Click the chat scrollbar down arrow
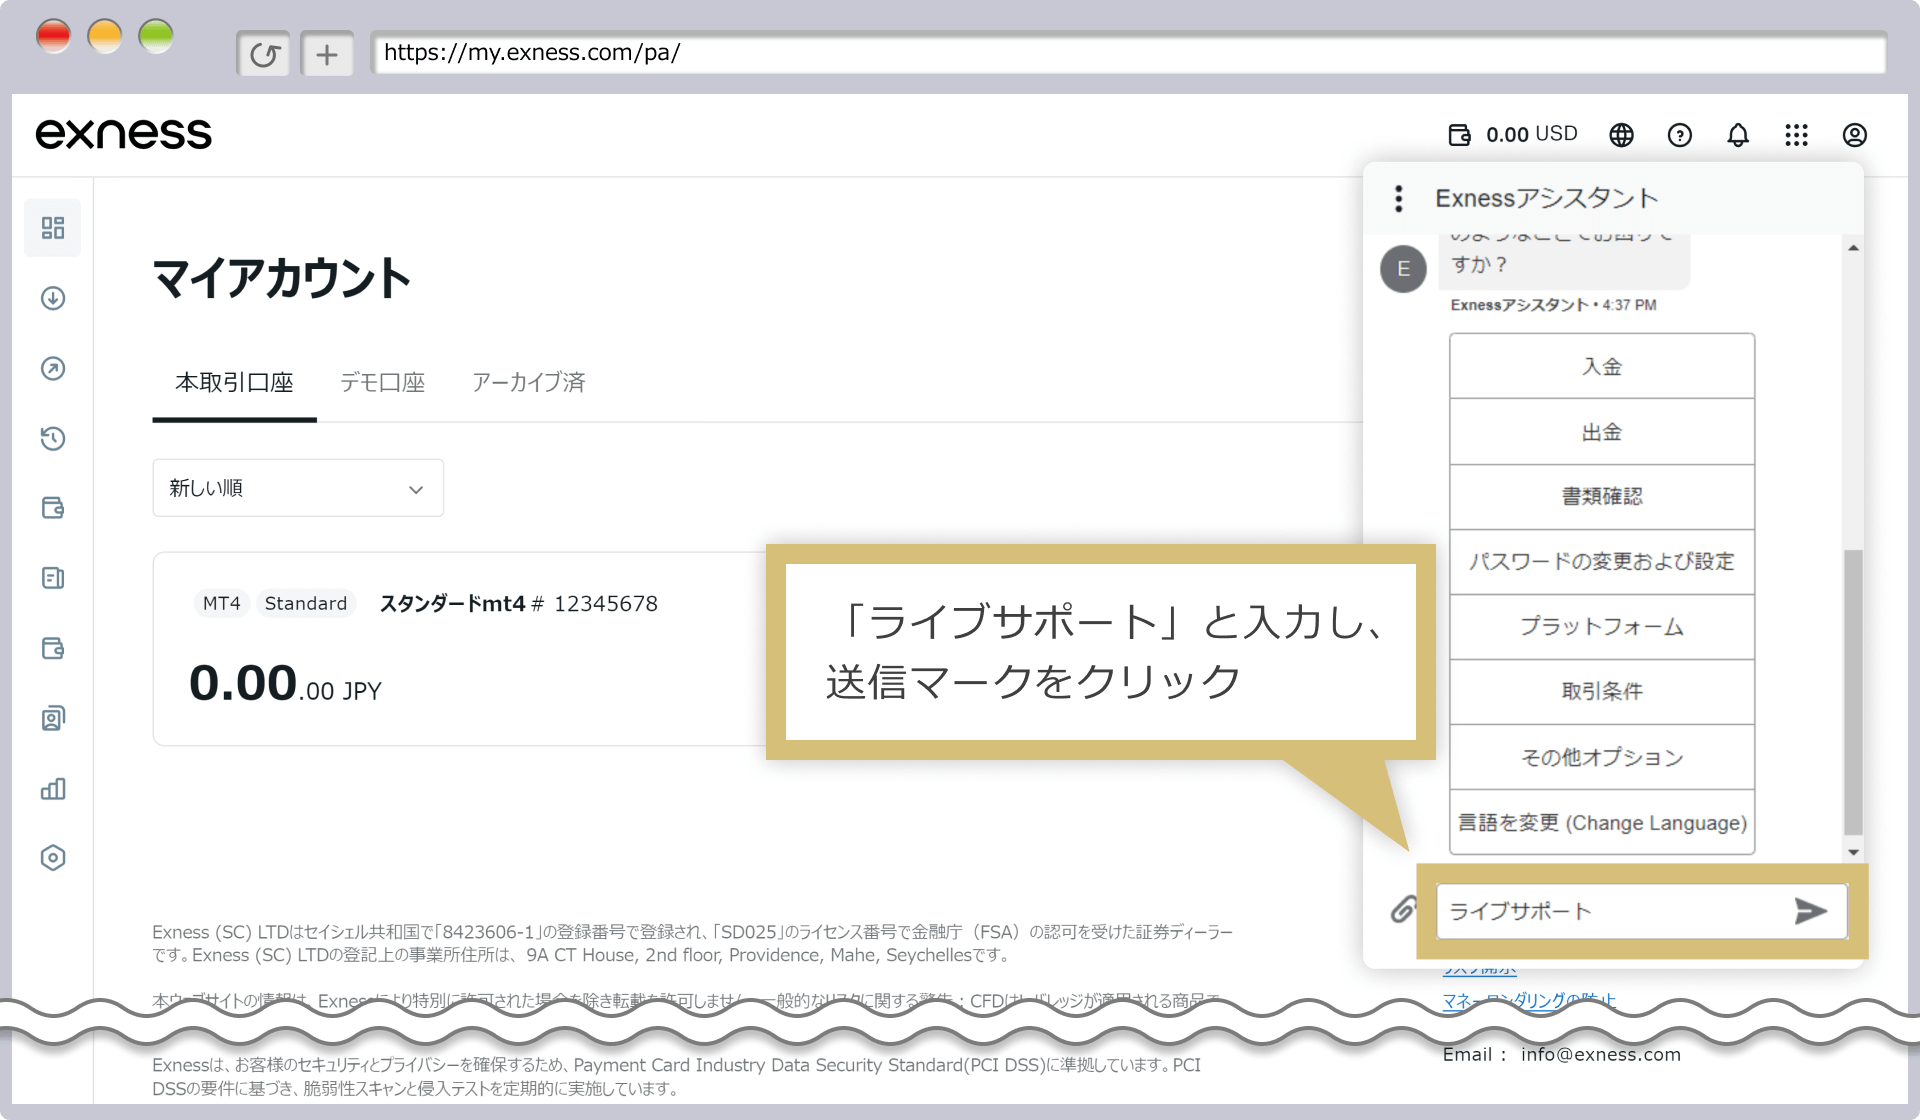This screenshot has width=1920, height=1120. coord(1853,852)
